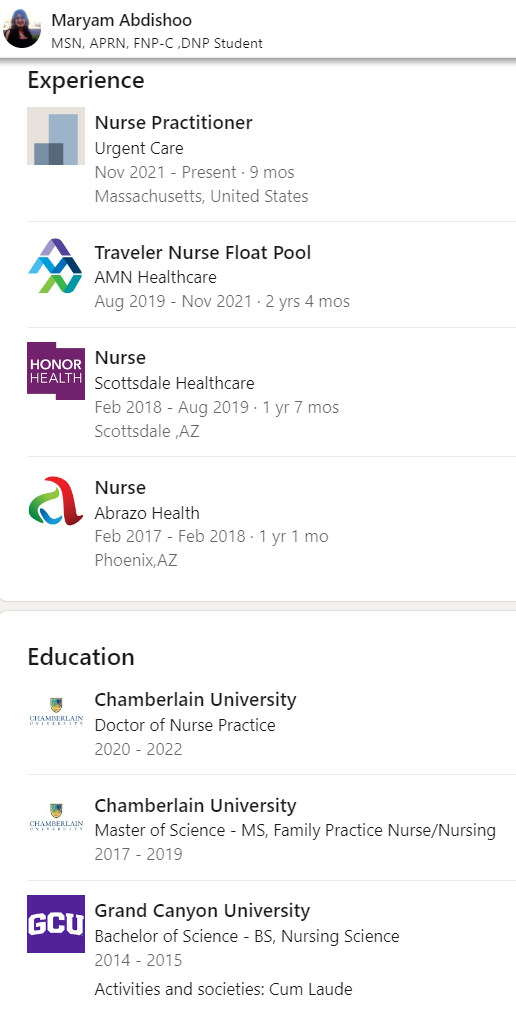Click the Master of Science Family Practice degree text
This screenshot has width=516, height=1011.
[295, 830]
